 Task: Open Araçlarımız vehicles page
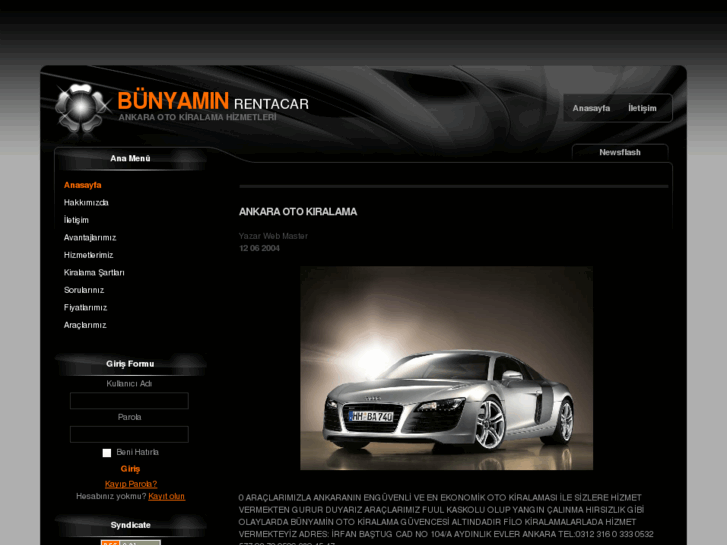[85, 325]
